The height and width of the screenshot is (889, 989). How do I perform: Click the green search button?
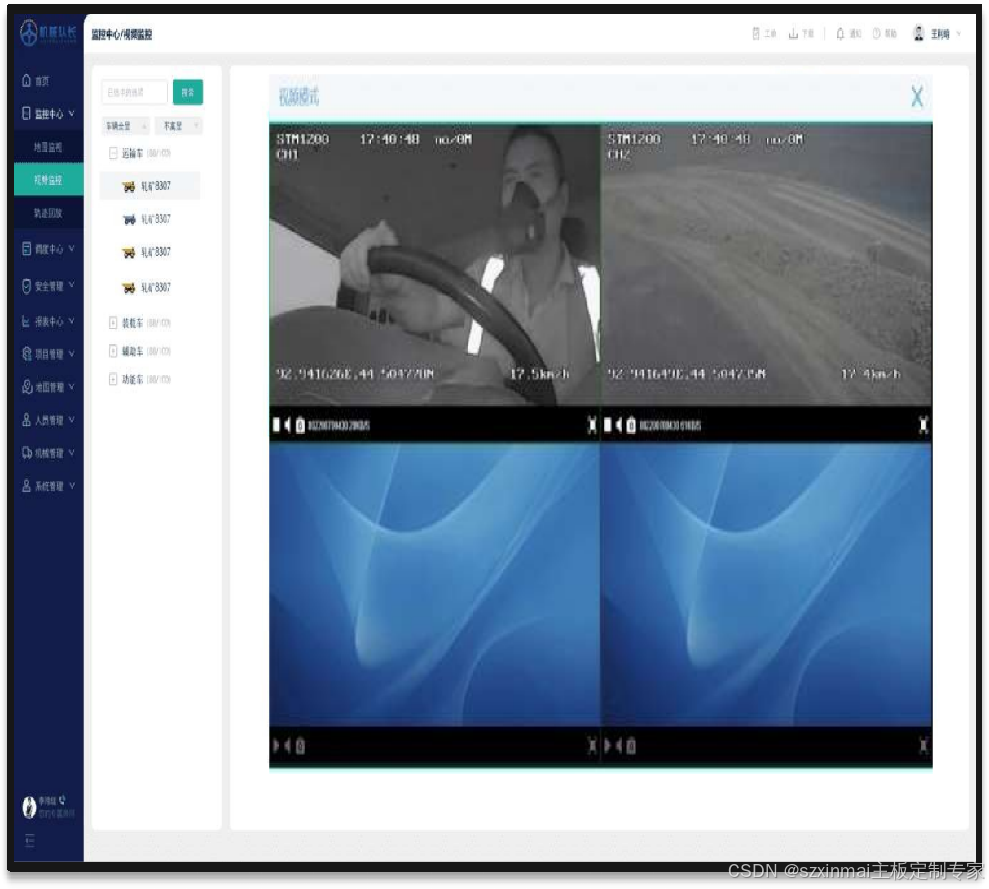(x=187, y=92)
